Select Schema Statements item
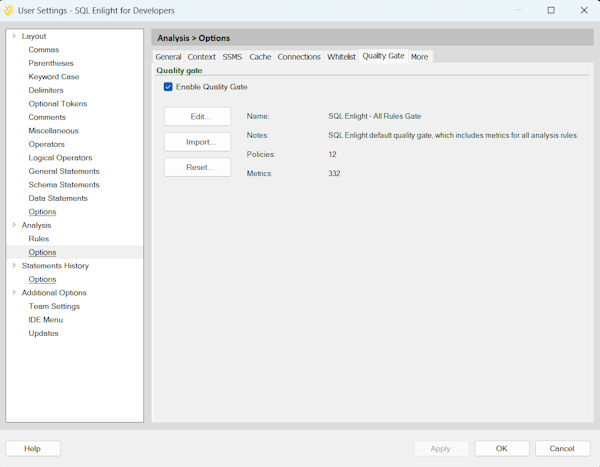Viewport: 600px width, 467px height. pos(64,185)
